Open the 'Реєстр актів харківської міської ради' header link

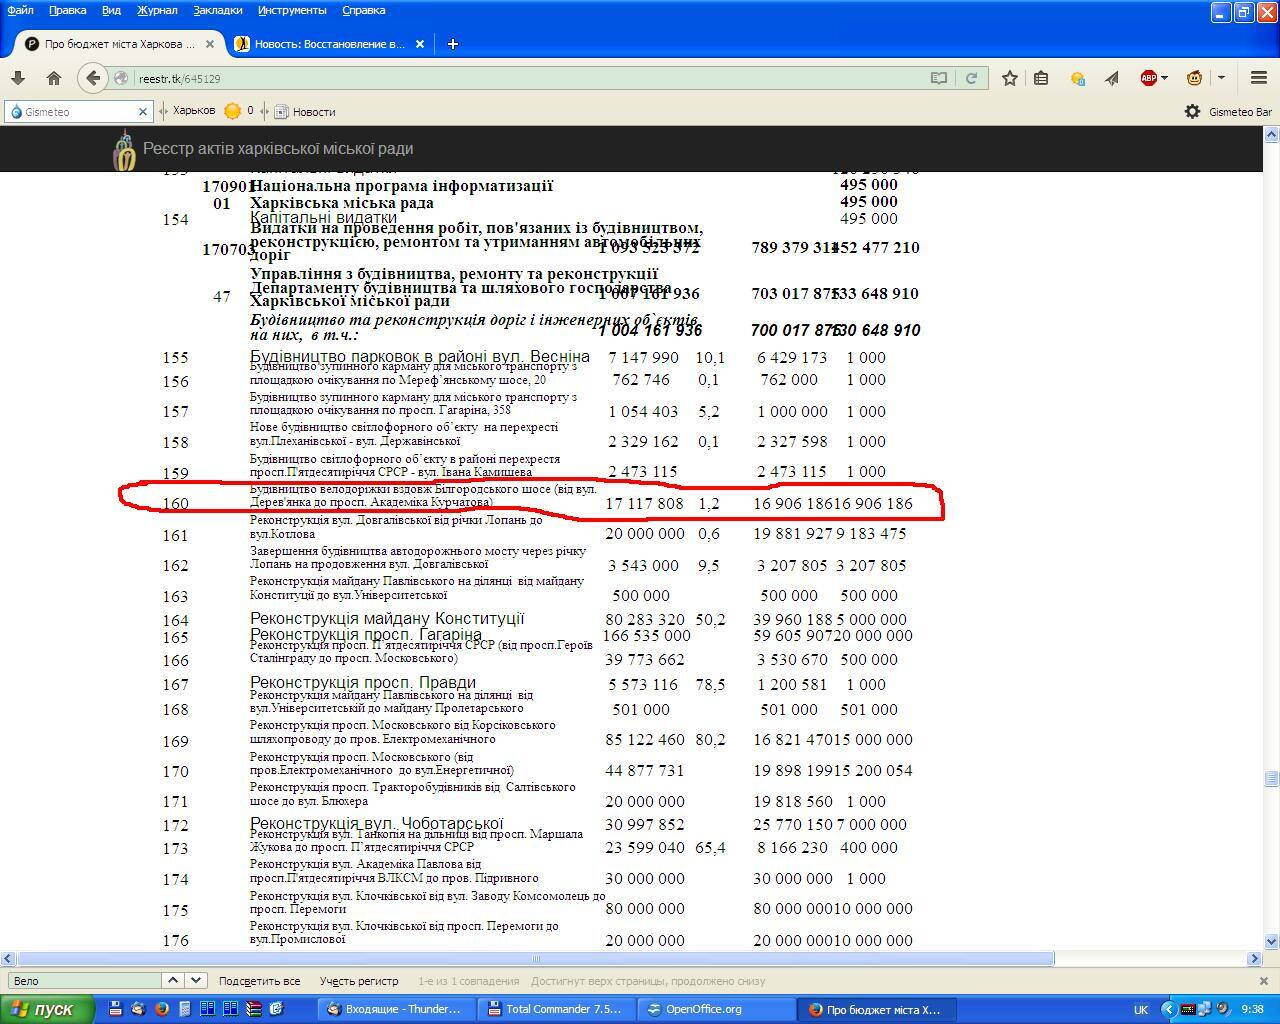pyautogui.click(x=277, y=149)
